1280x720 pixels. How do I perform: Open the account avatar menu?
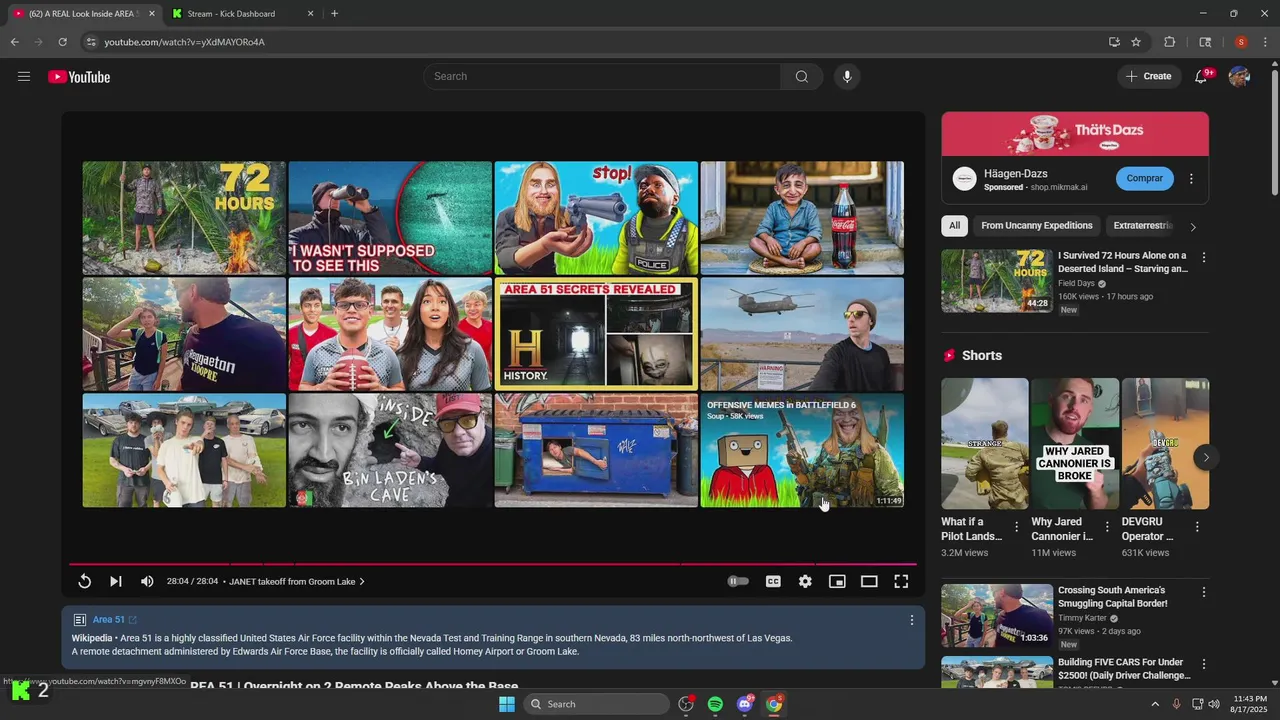pos(1239,77)
